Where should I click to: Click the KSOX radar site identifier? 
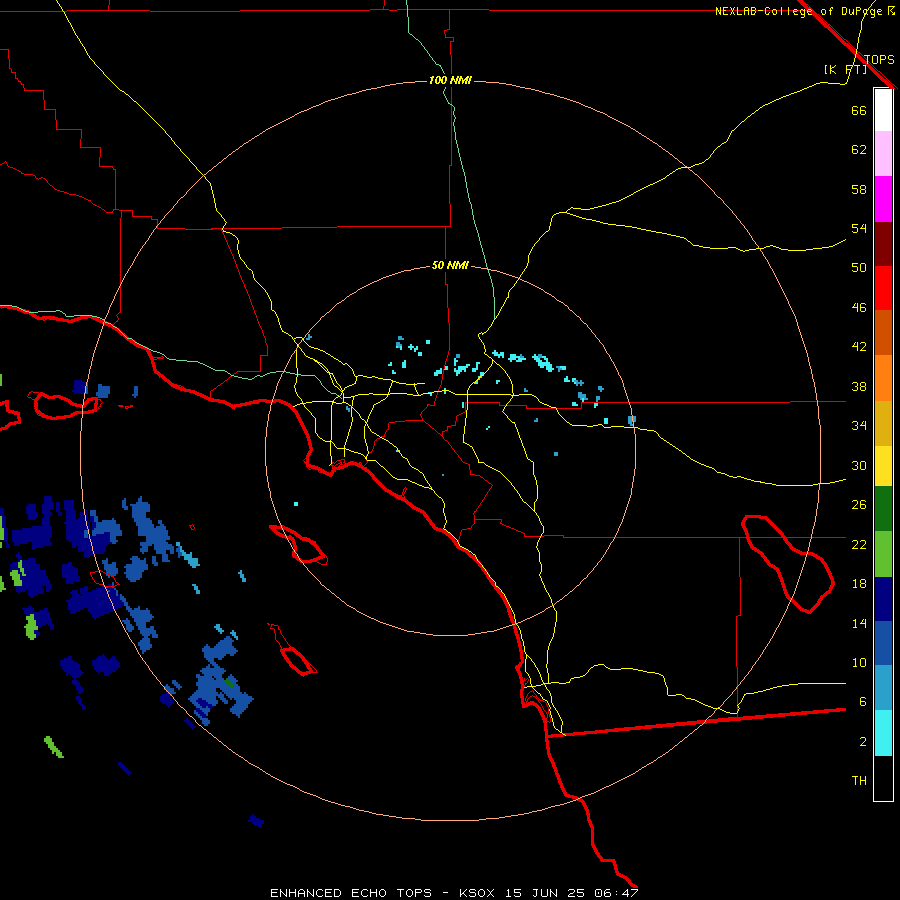tap(476, 893)
